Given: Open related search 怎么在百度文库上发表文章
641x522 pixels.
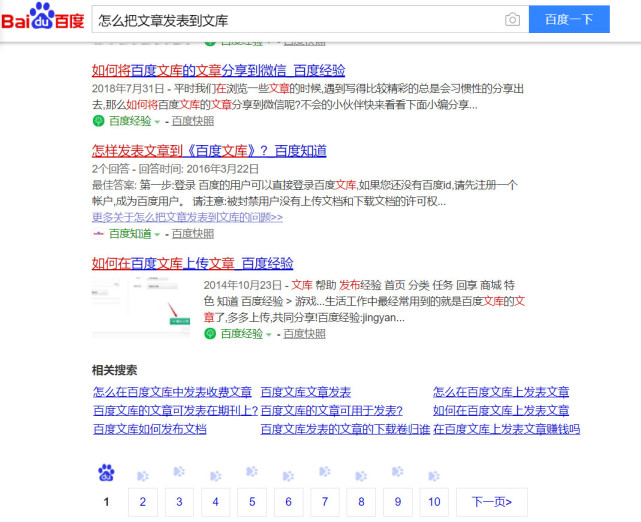Looking at the screenshot, I should (x=501, y=392).
